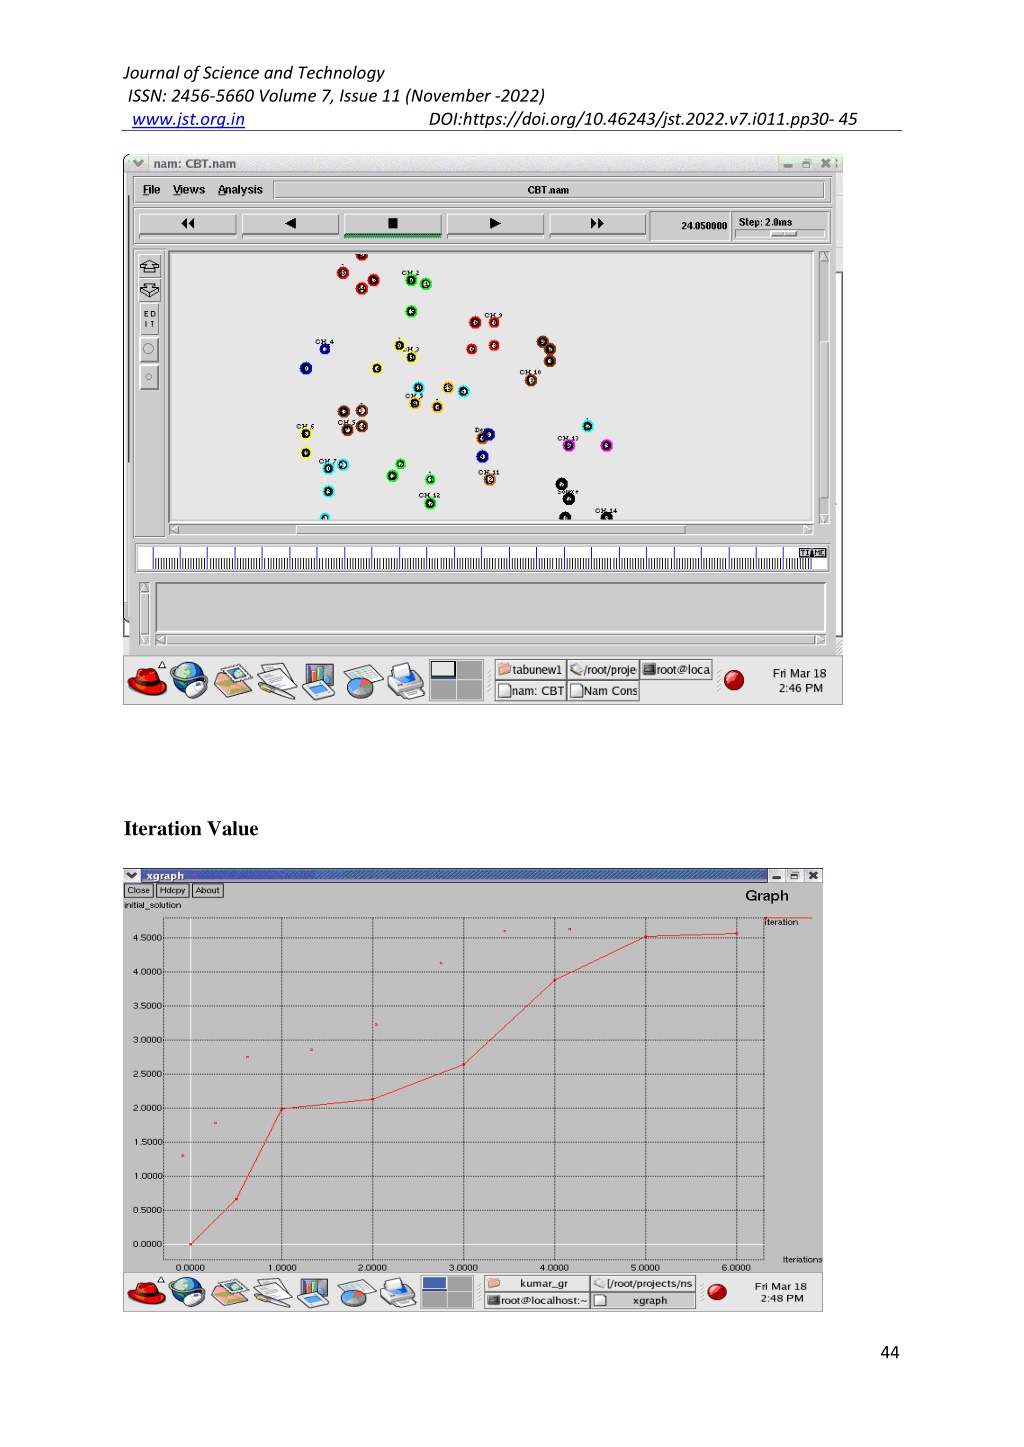Viewport: 1024px width, 1447px height.
Task: Switch to root@loca terminal taskbar entry
Action: pos(676,670)
